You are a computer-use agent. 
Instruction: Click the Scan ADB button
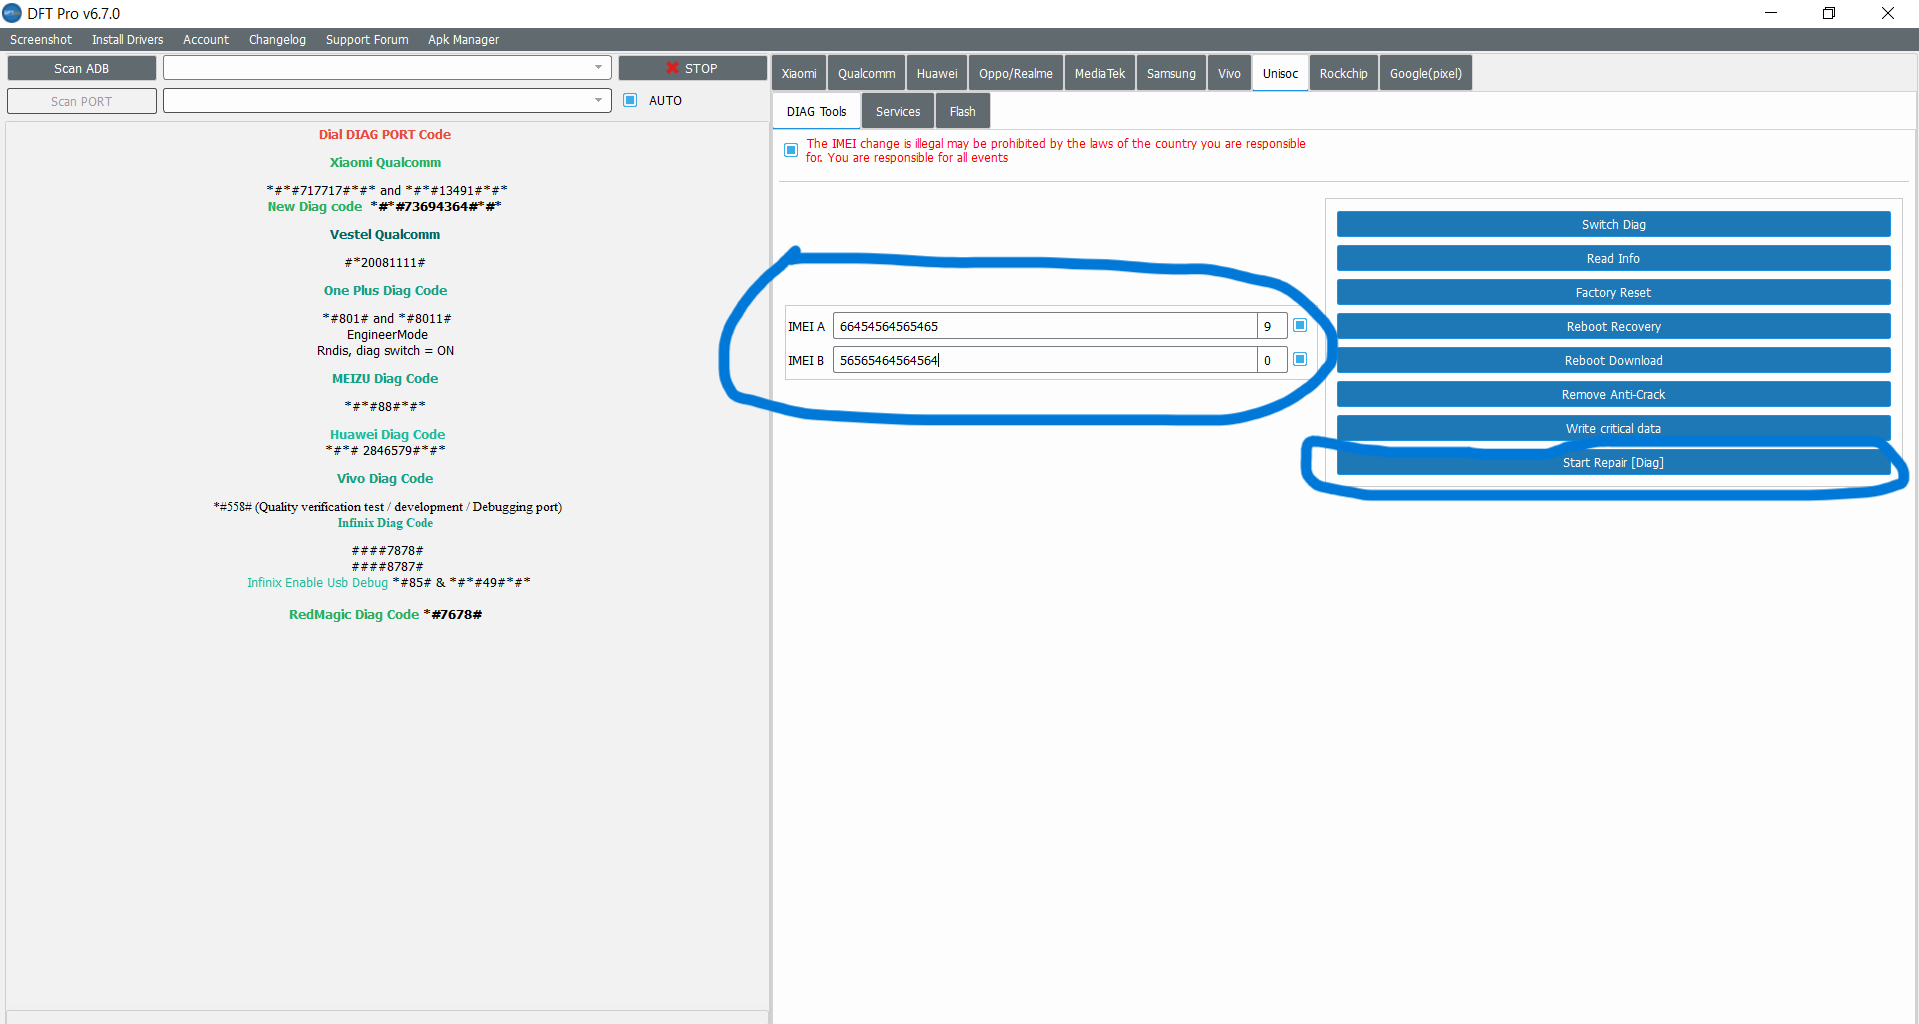click(82, 68)
